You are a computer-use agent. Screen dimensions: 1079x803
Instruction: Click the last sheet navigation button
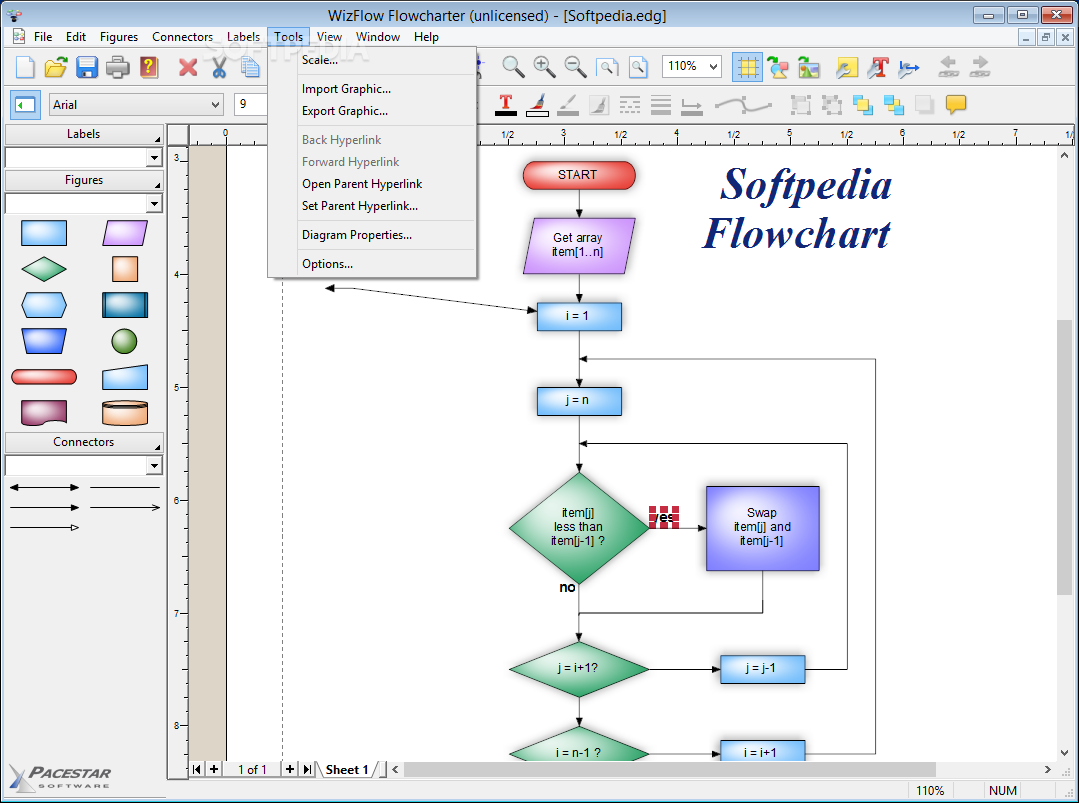coord(307,769)
